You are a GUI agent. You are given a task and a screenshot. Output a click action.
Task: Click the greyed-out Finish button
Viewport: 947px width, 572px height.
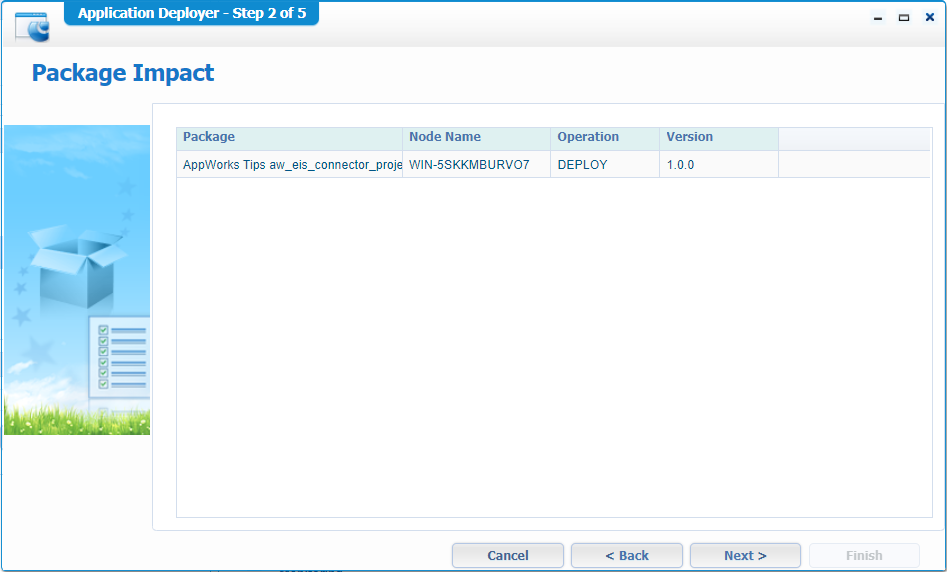[x=864, y=556]
